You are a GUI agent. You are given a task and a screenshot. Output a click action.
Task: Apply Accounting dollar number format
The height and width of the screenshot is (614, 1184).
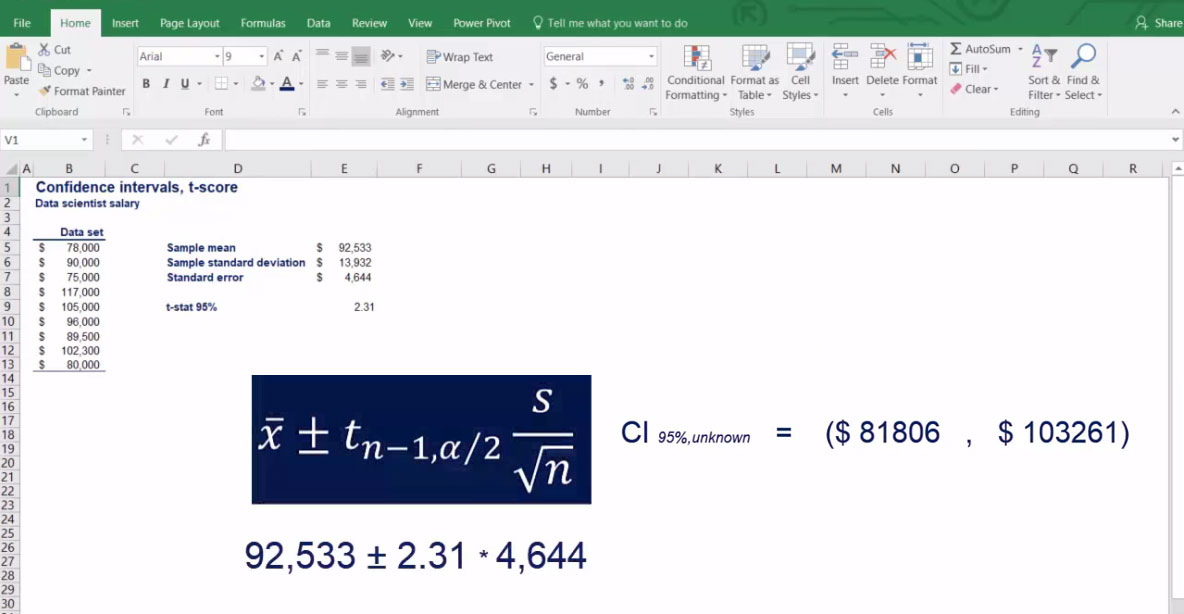pyautogui.click(x=553, y=84)
